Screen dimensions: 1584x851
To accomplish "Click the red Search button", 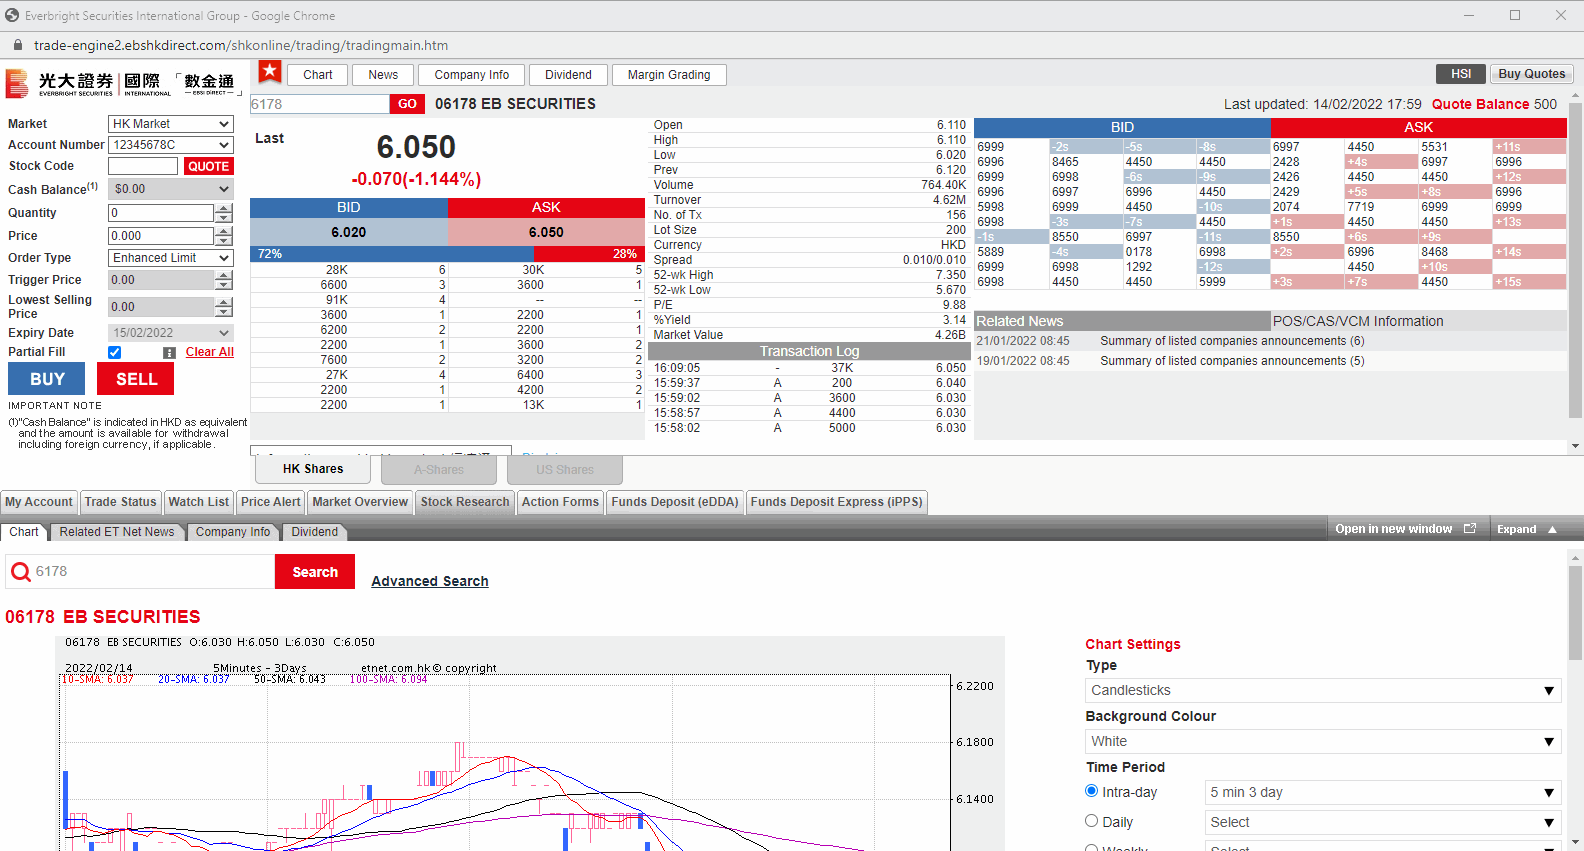I will coord(315,572).
